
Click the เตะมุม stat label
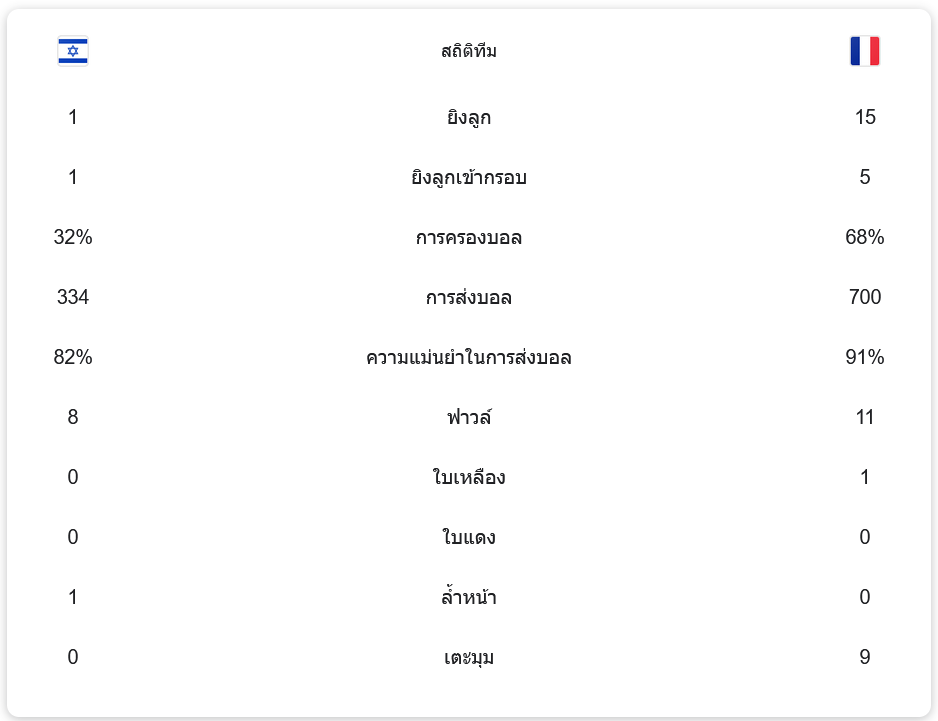pyautogui.click(x=468, y=658)
